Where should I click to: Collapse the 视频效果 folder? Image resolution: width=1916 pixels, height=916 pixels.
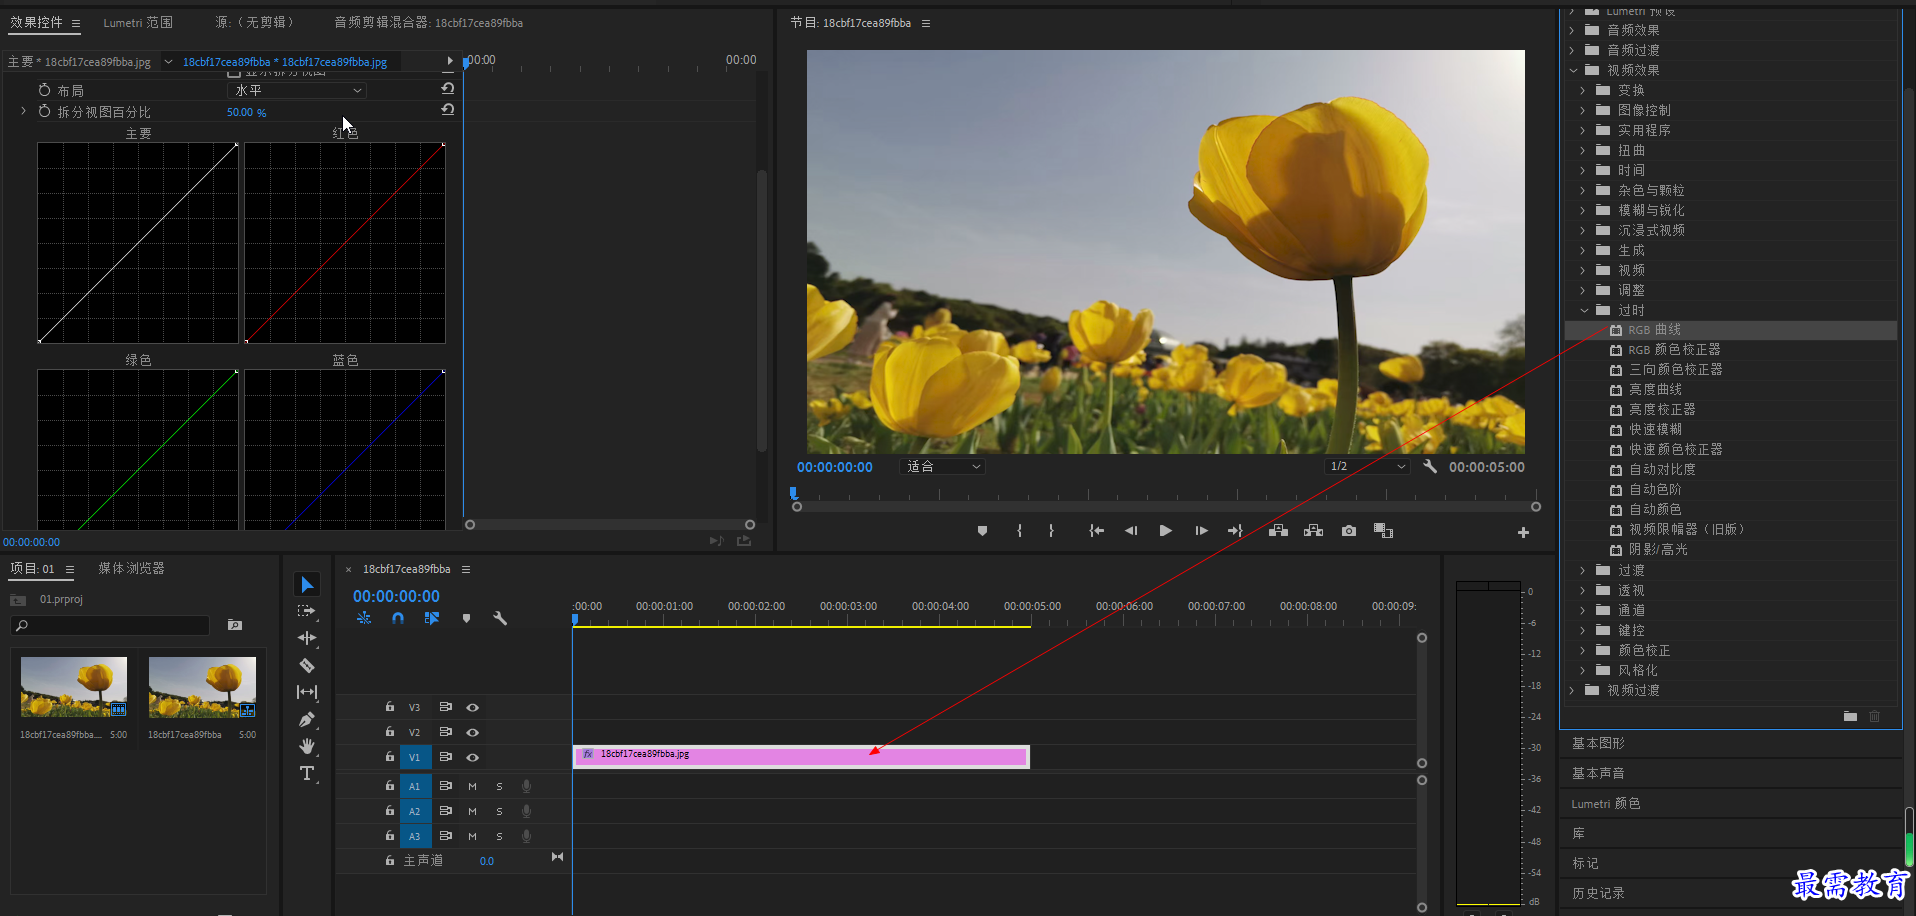[x=1573, y=70]
